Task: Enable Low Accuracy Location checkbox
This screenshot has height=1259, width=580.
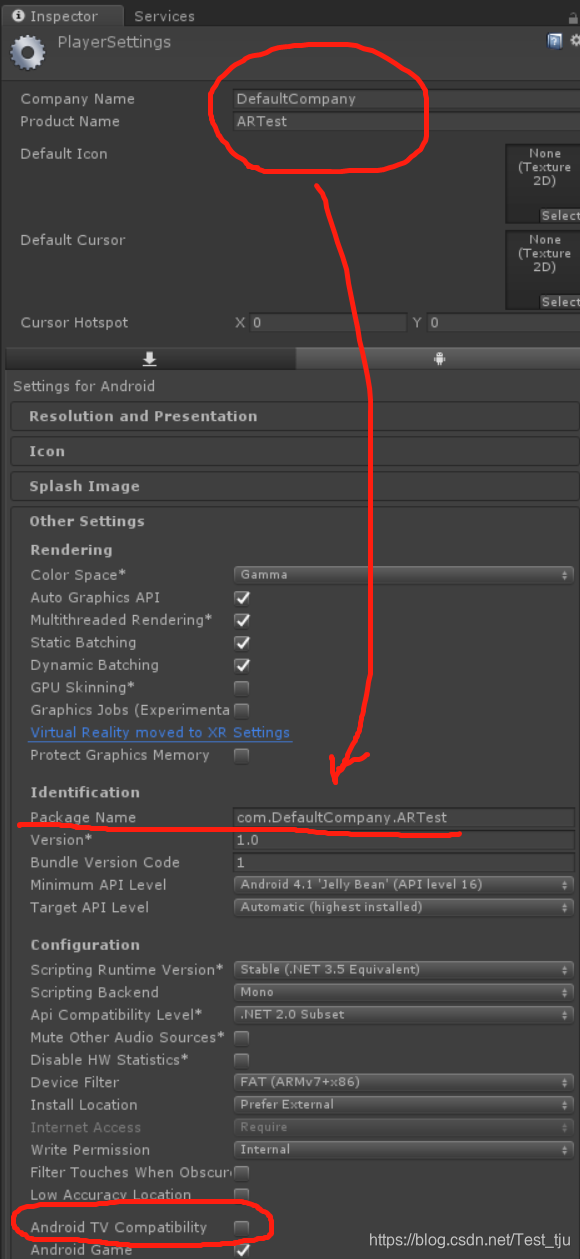Action: (x=241, y=1194)
